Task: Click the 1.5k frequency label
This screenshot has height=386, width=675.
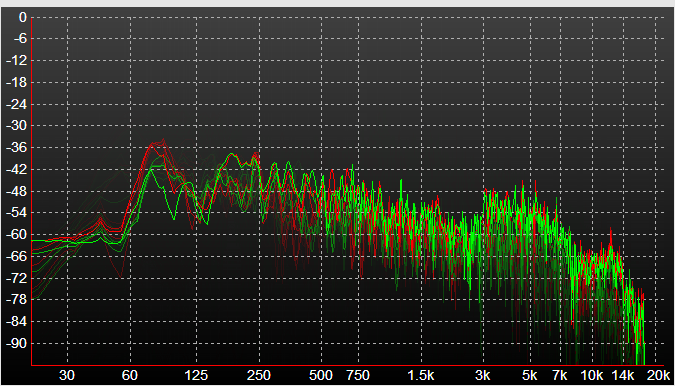Action: 421,375
